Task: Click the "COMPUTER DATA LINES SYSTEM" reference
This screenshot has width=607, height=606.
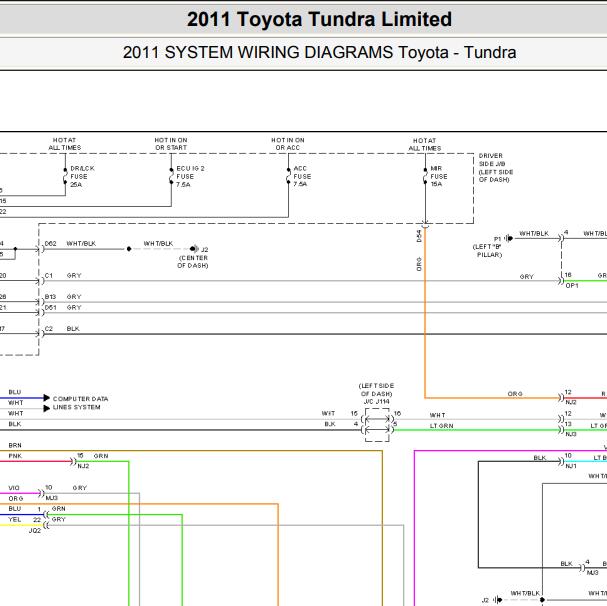Action: pyautogui.click(x=81, y=403)
